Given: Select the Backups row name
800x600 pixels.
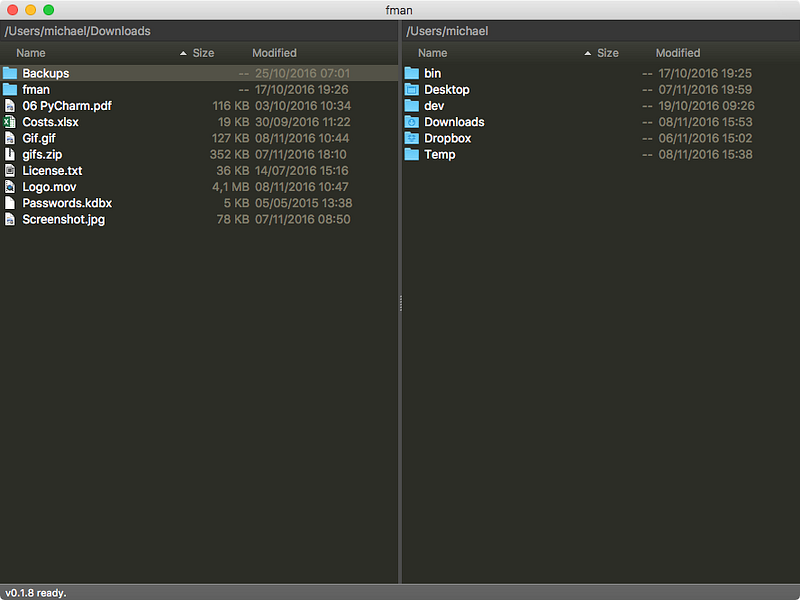Looking at the screenshot, I should (46, 73).
